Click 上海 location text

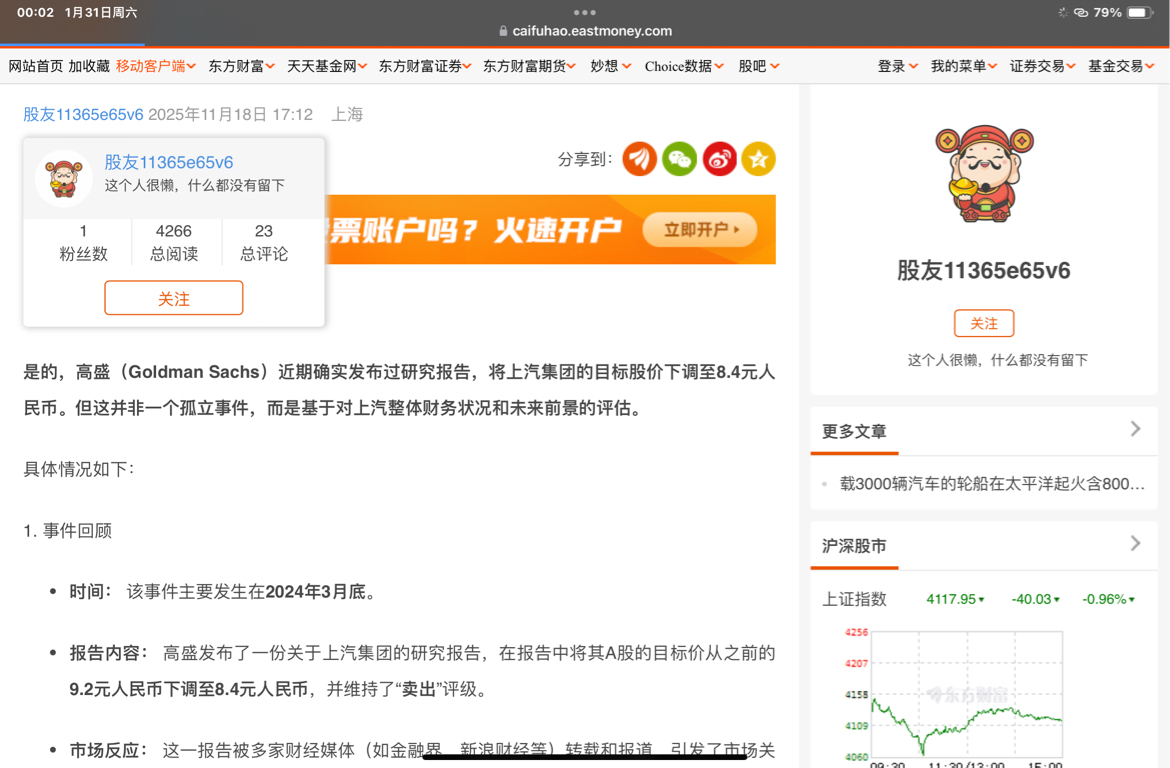[347, 114]
